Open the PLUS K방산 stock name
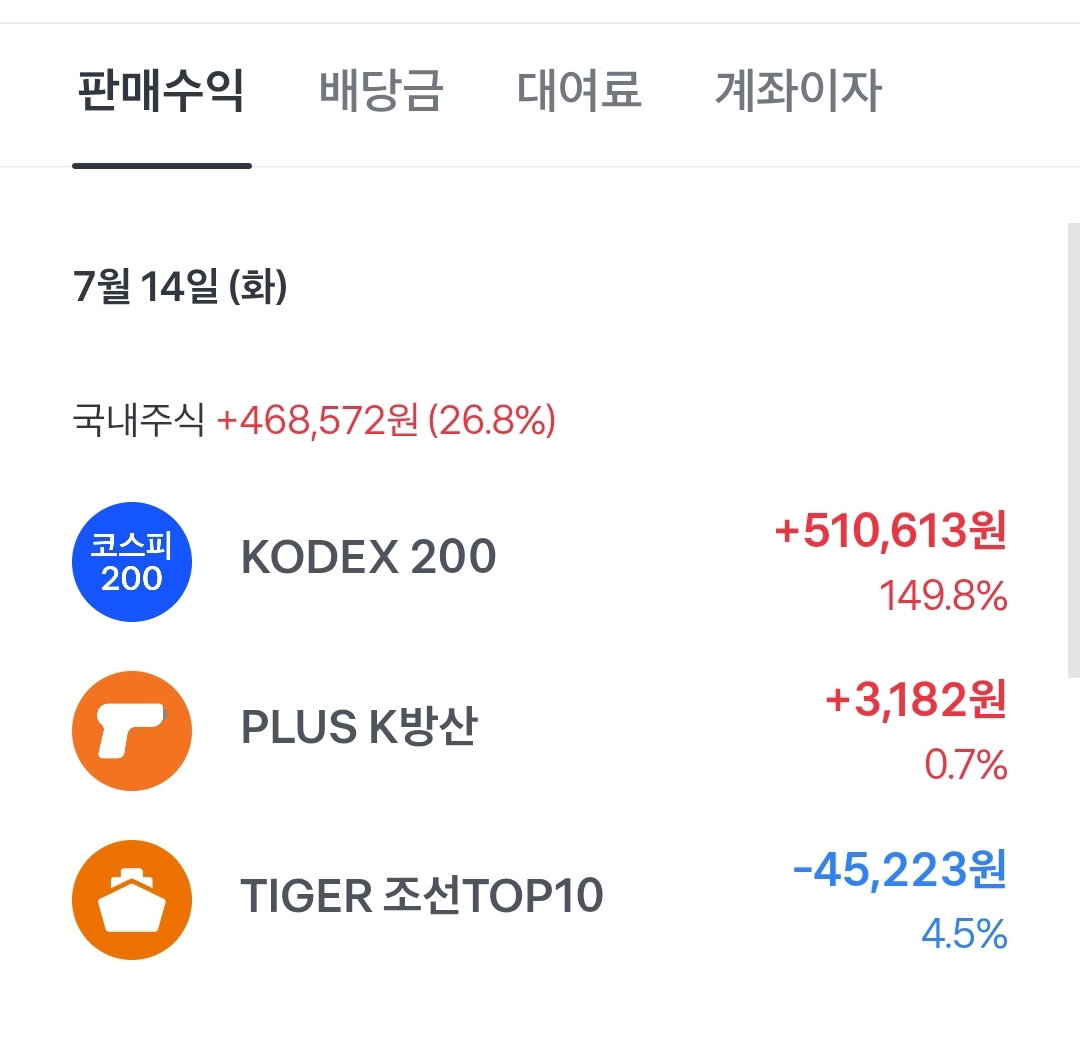 coord(359,726)
